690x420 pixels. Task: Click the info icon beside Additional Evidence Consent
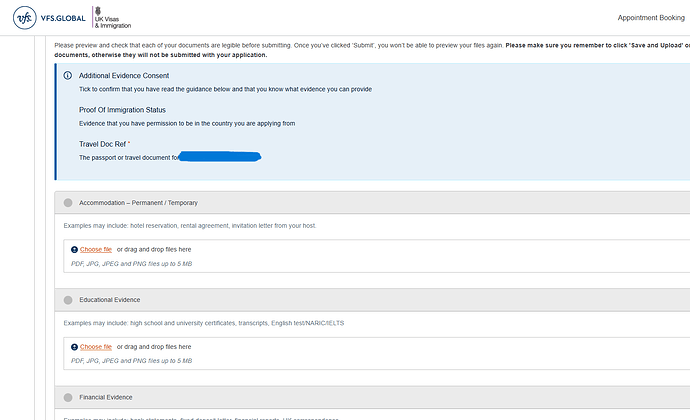tap(67, 76)
